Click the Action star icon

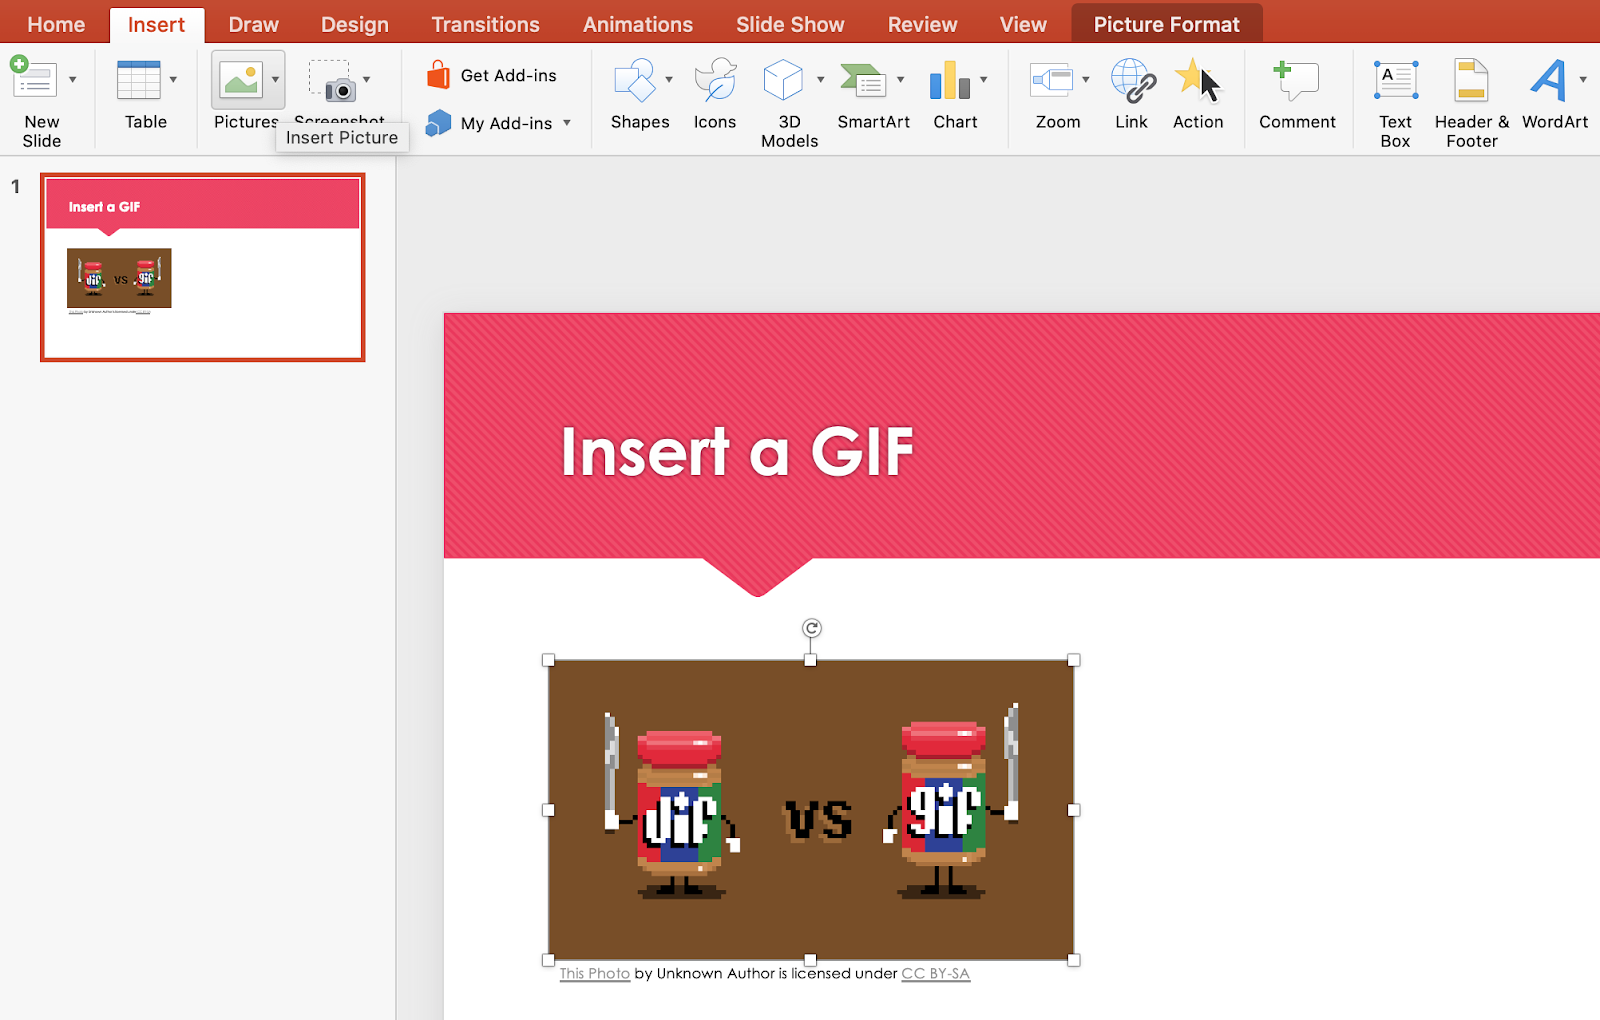(x=1197, y=80)
